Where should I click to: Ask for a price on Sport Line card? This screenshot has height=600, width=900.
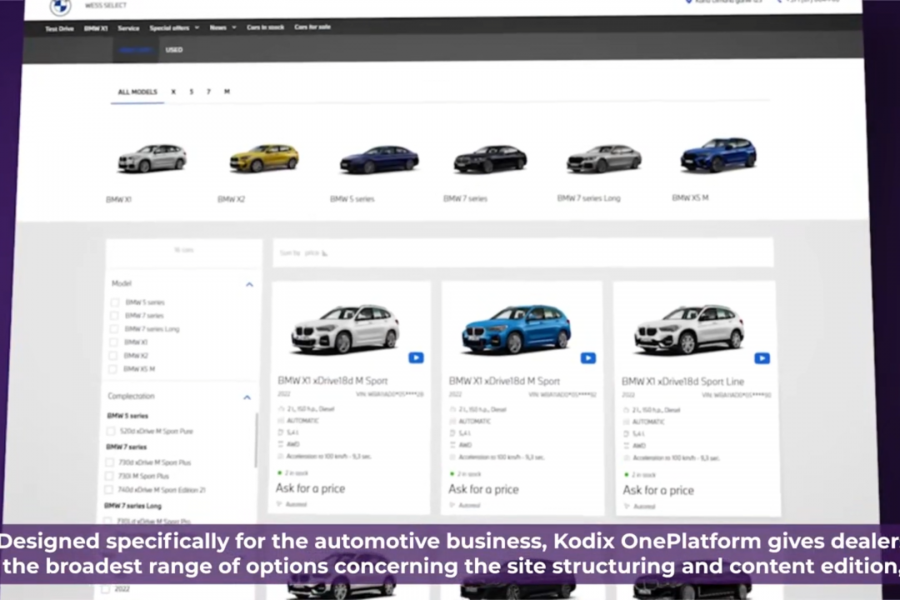coord(658,491)
